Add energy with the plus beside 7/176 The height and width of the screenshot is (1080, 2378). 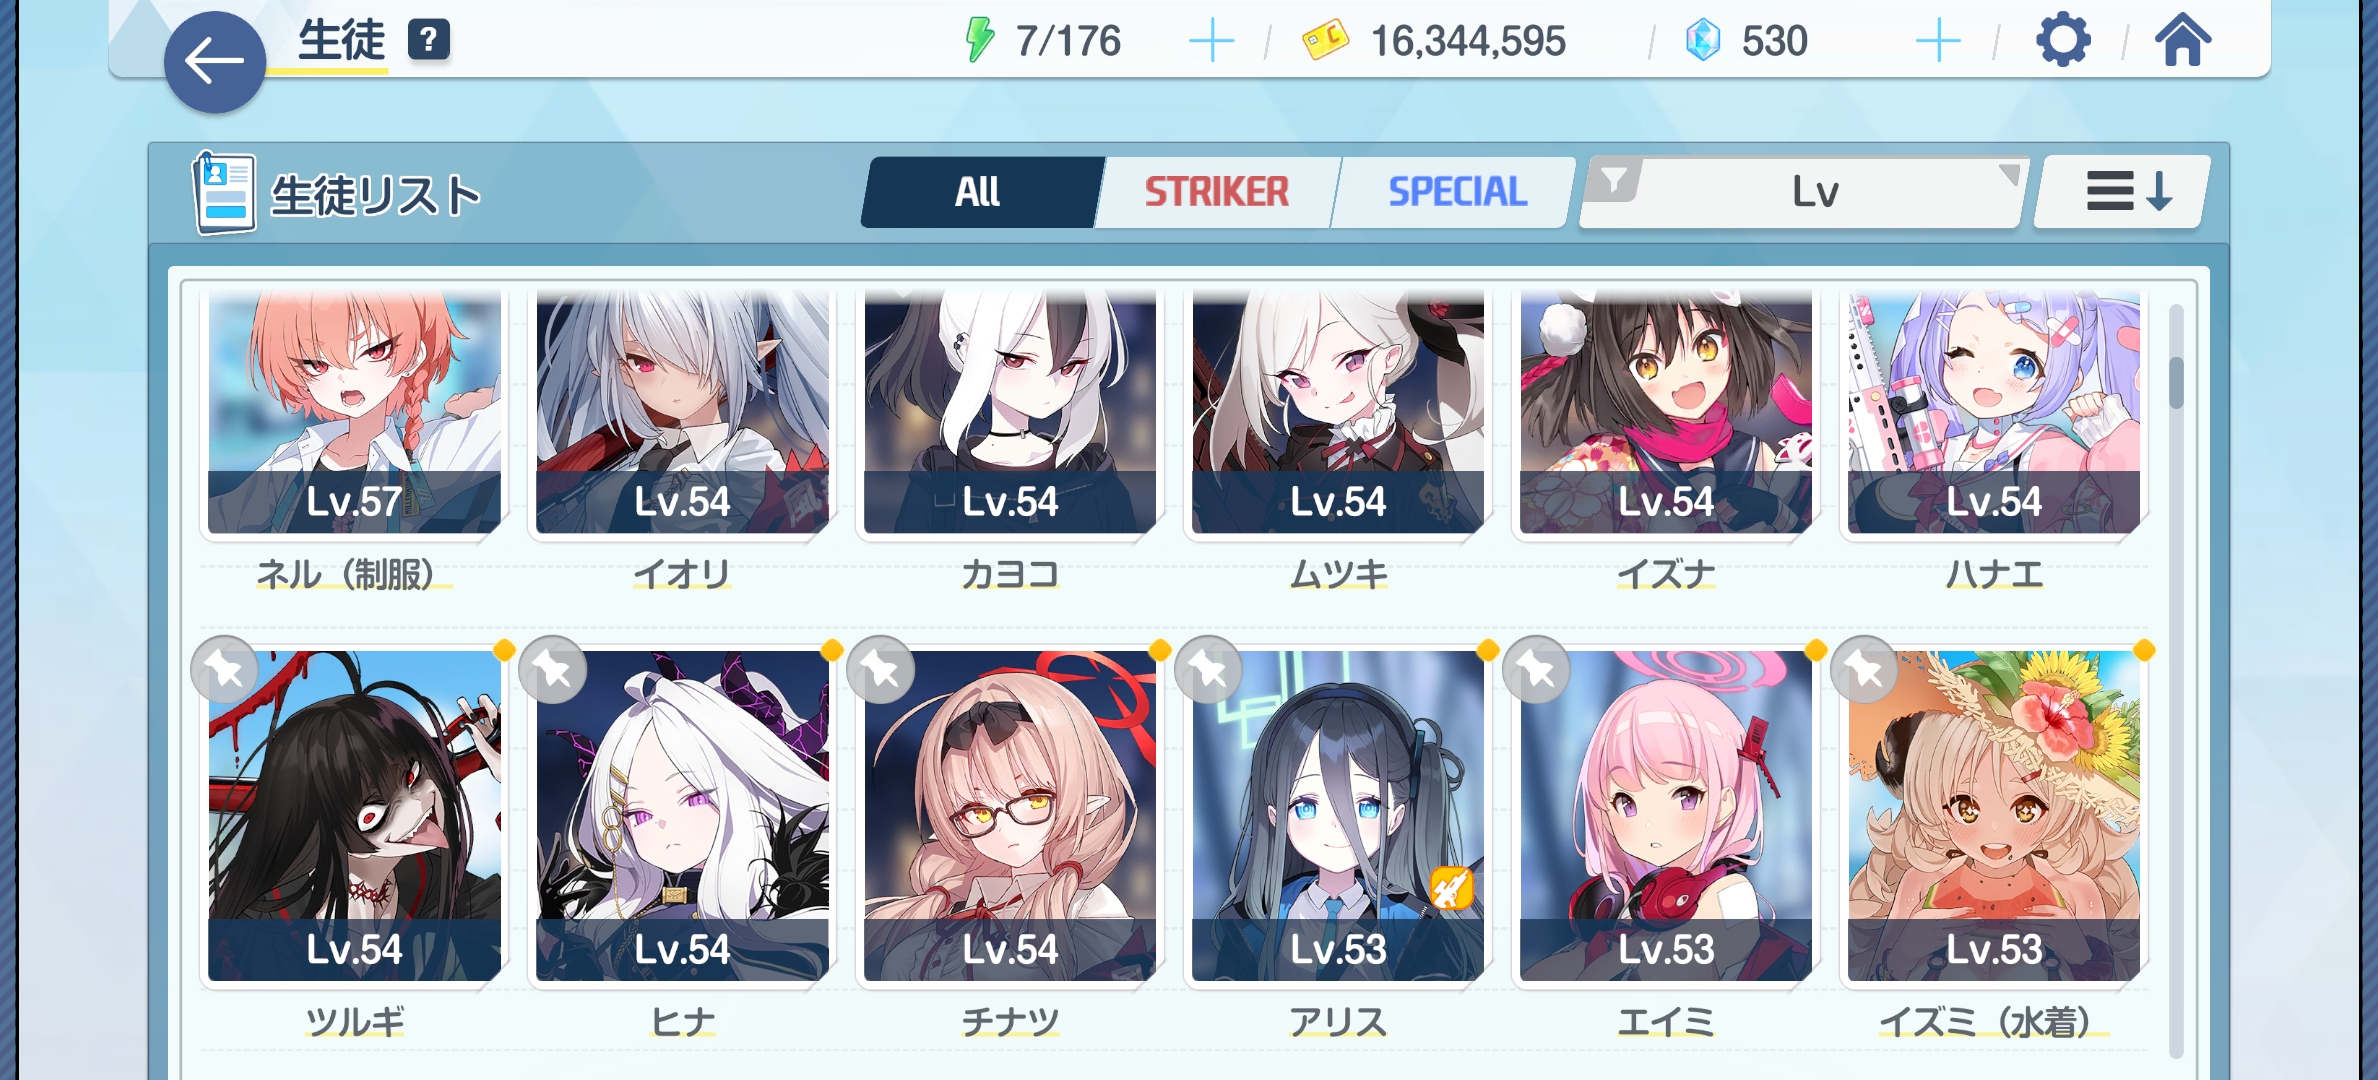tap(1211, 41)
